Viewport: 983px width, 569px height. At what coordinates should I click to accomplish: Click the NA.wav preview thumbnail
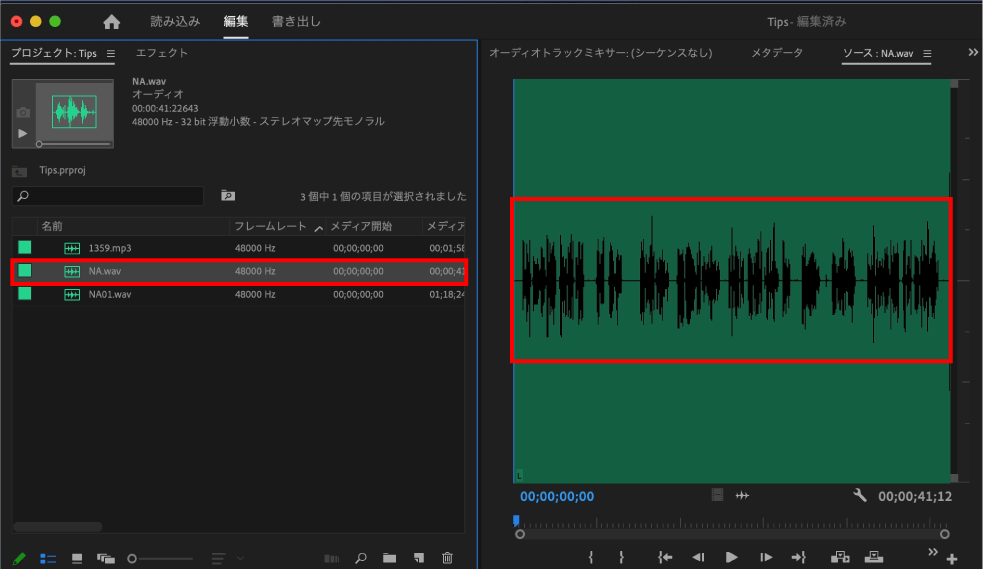pos(74,112)
